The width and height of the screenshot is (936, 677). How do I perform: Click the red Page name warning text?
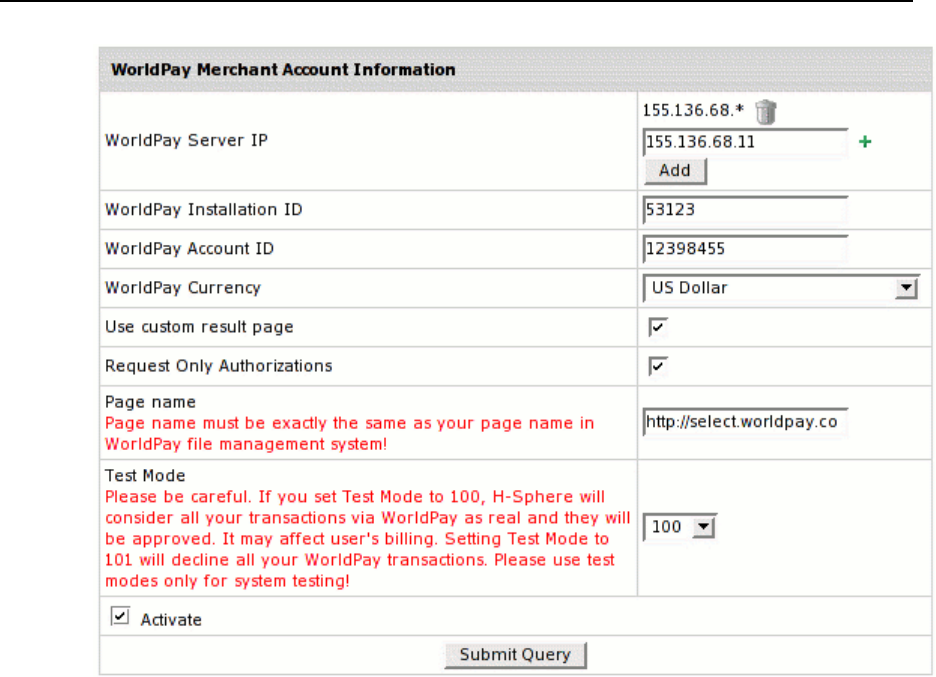point(350,434)
